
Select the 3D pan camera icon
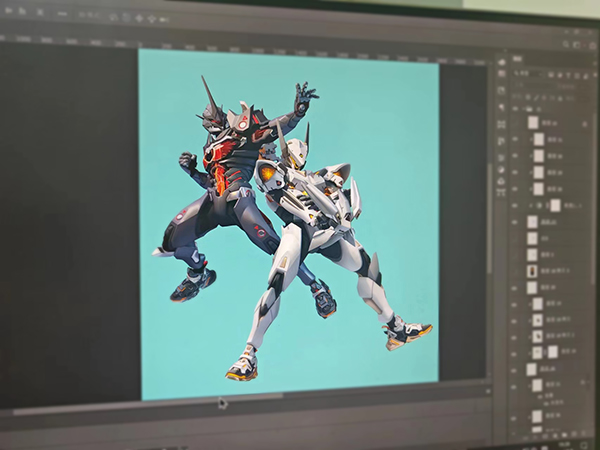tap(139, 18)
